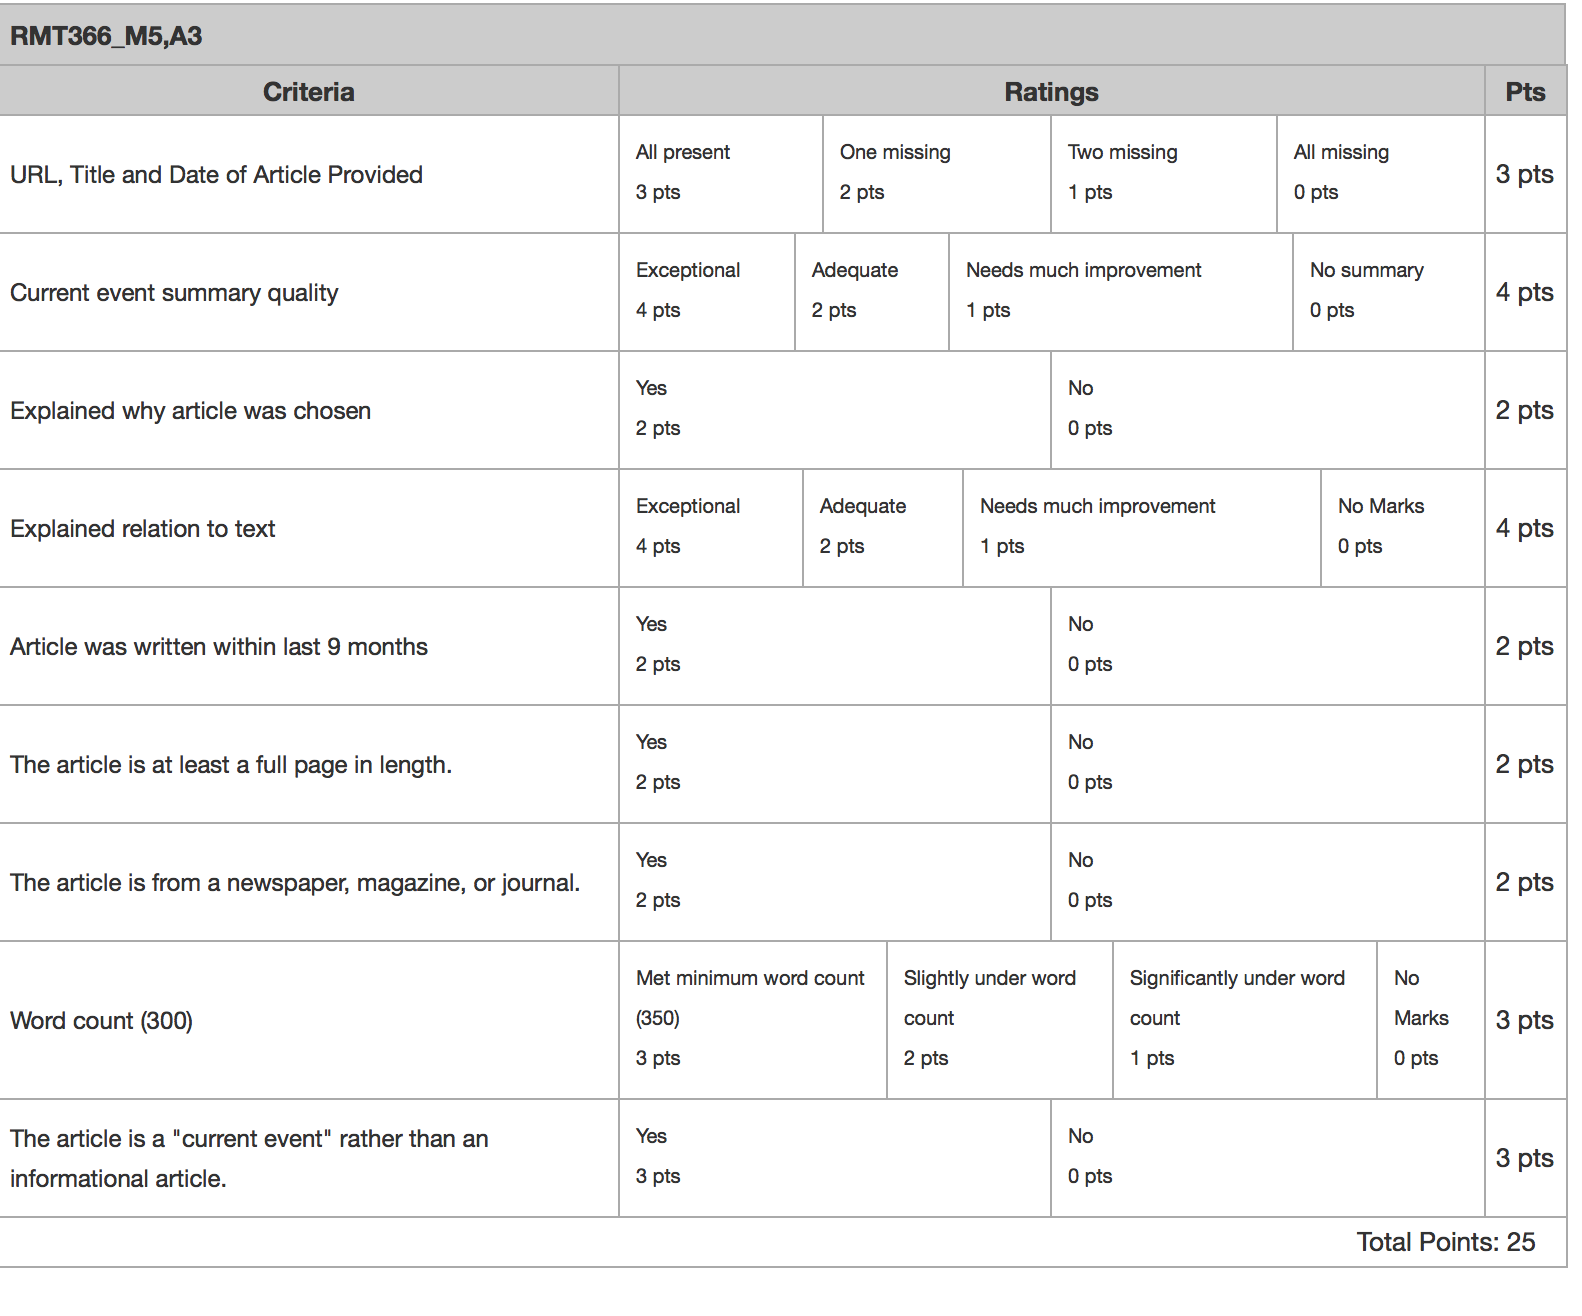Viewport: 1582px width, 1316px height.
Task: Select 'No' for Explained why article chosen
Action: 1268,410
